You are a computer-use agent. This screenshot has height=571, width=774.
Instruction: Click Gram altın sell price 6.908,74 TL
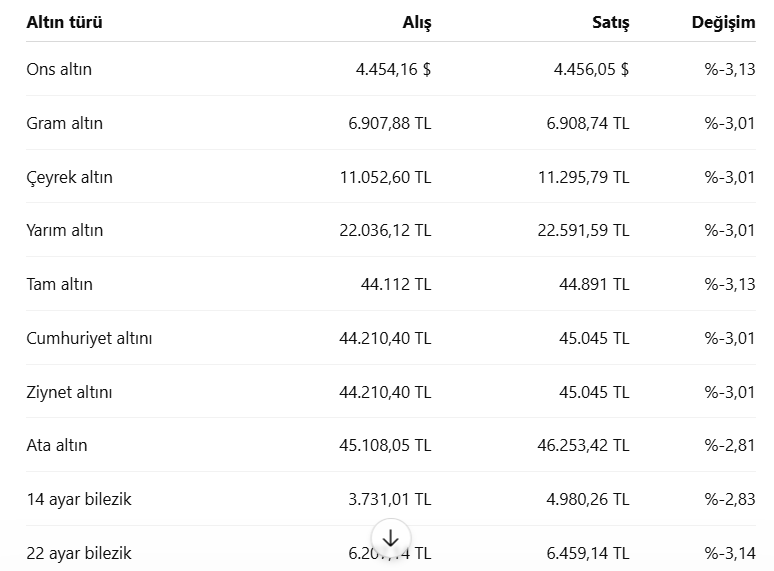[588, 123]
